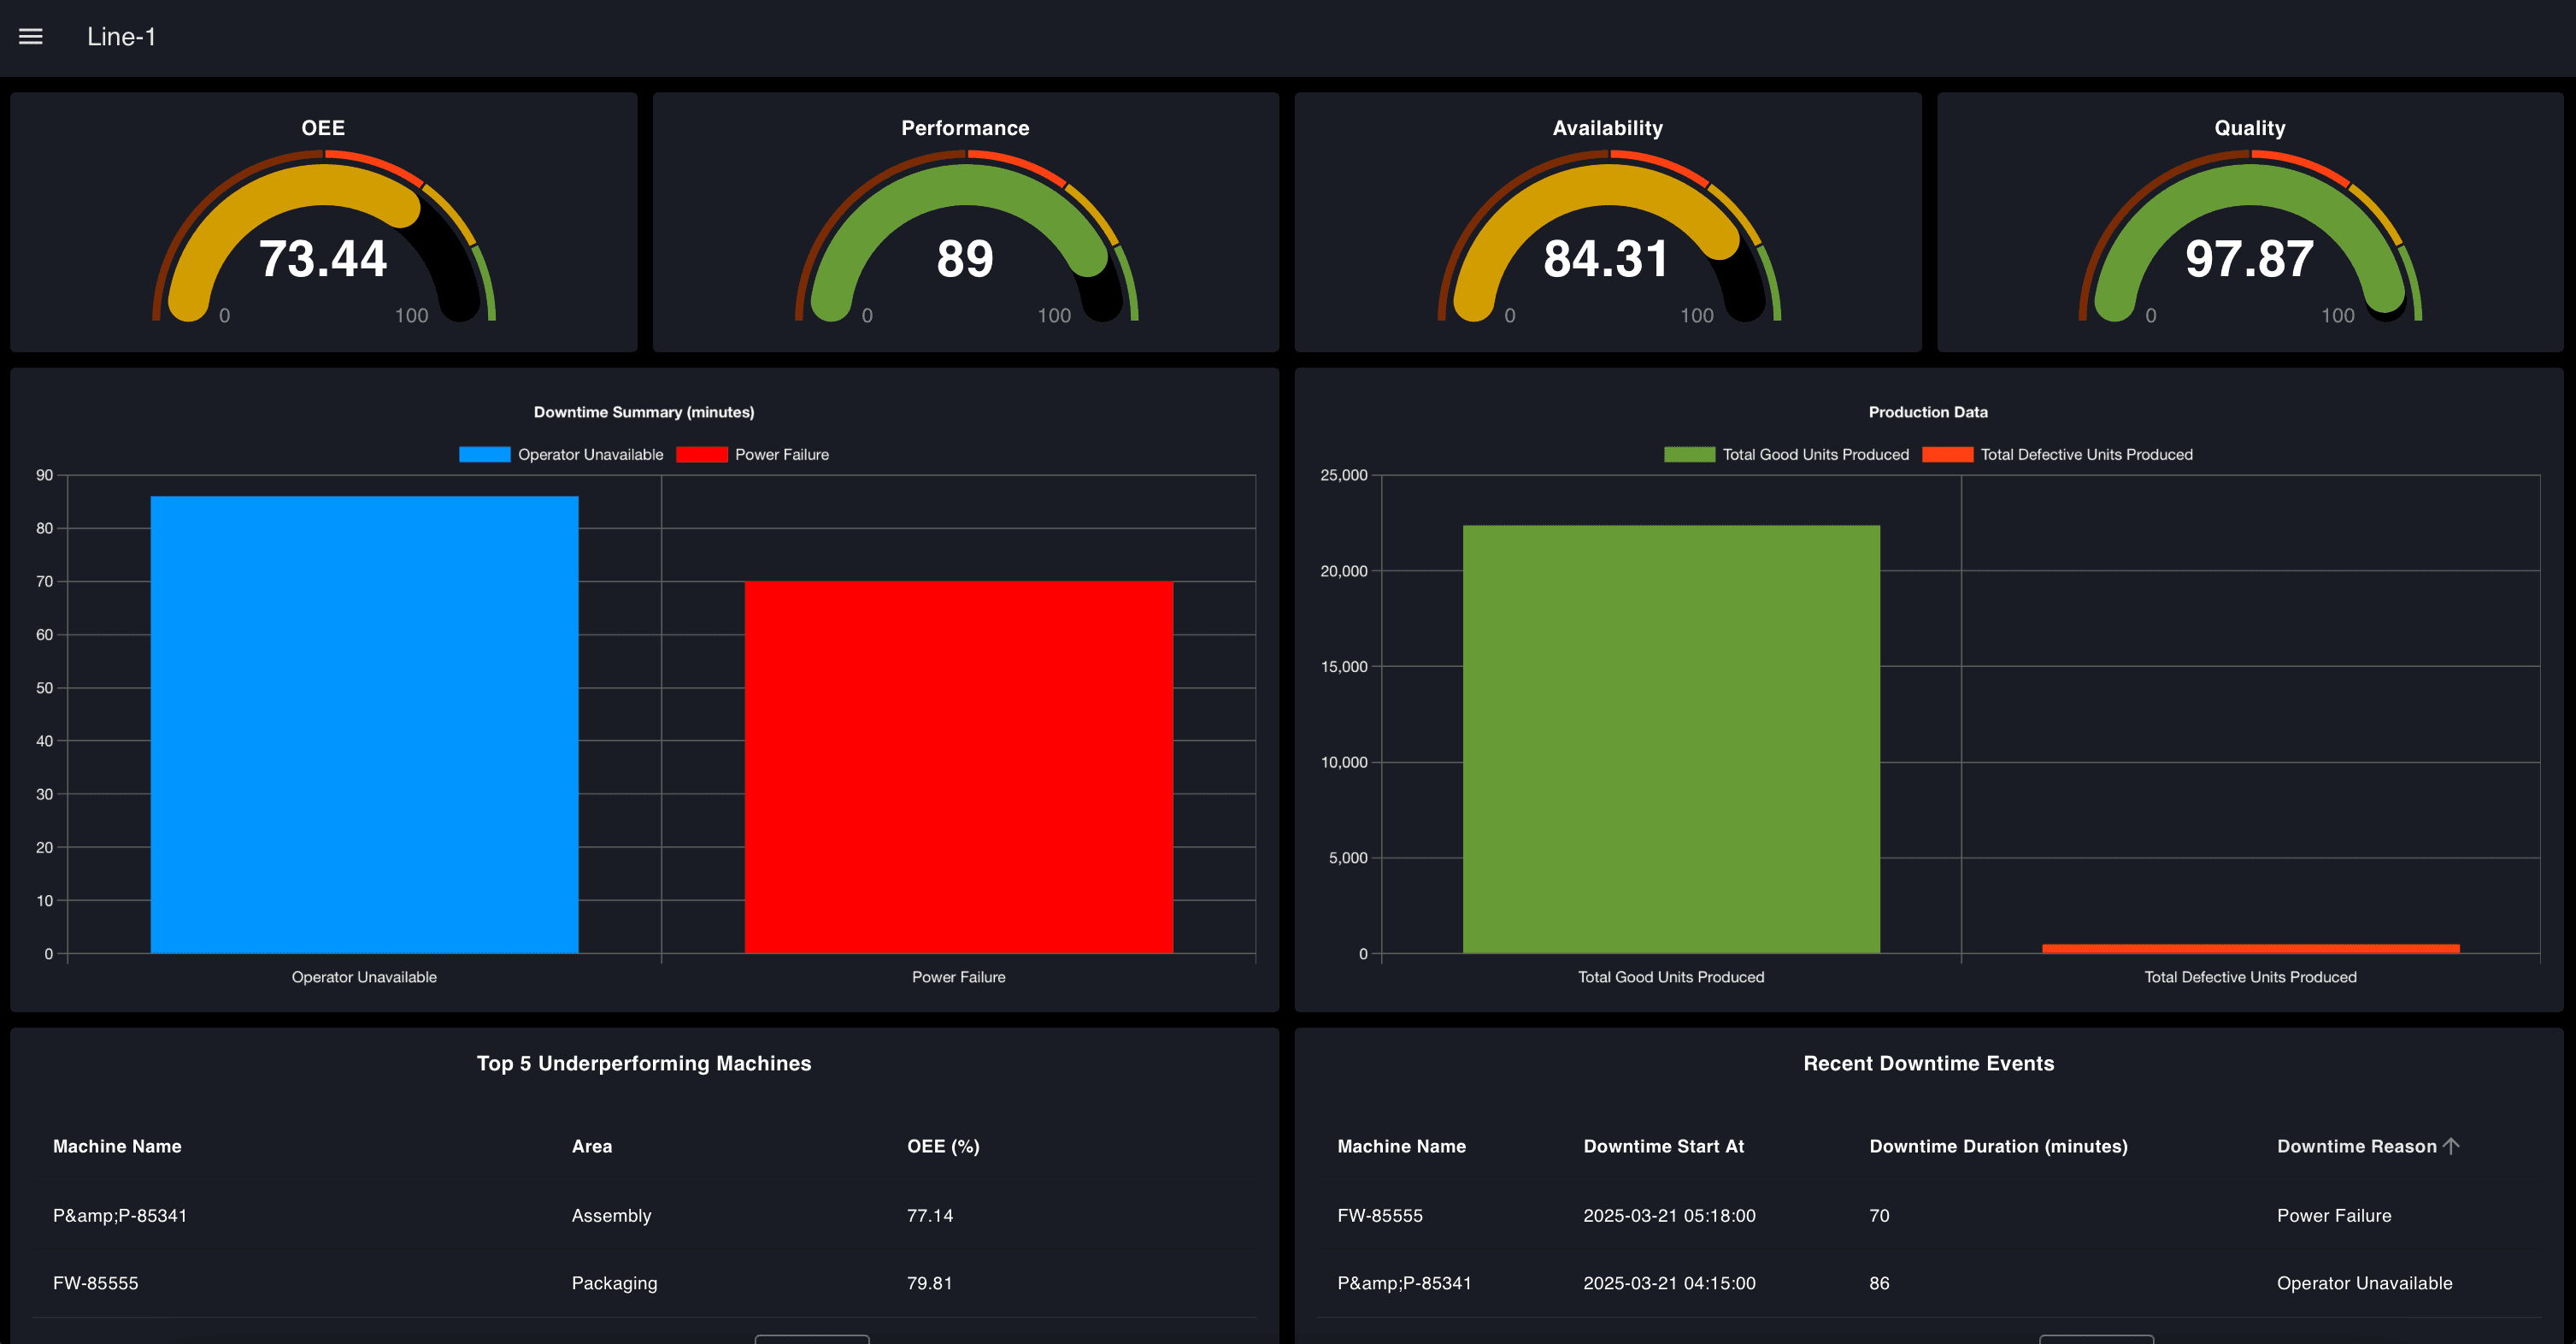Image resolution: width=2576 pixels, height=1344 pixels.
Task: Open the Performance panel title menu
Action: click(x=964, y=127)
